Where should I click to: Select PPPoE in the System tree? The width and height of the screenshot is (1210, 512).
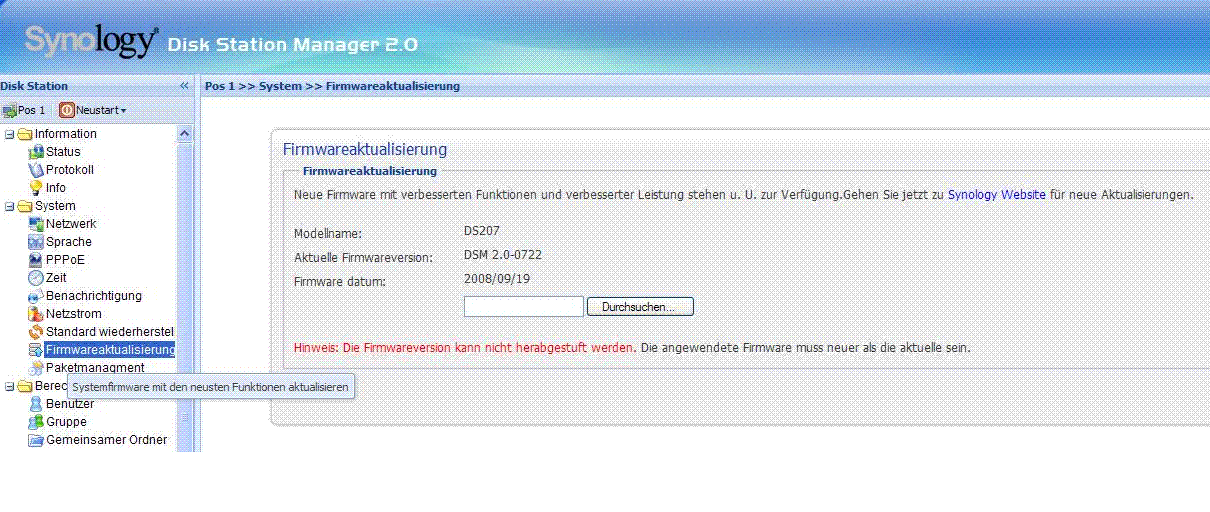(x=65, y=260)
